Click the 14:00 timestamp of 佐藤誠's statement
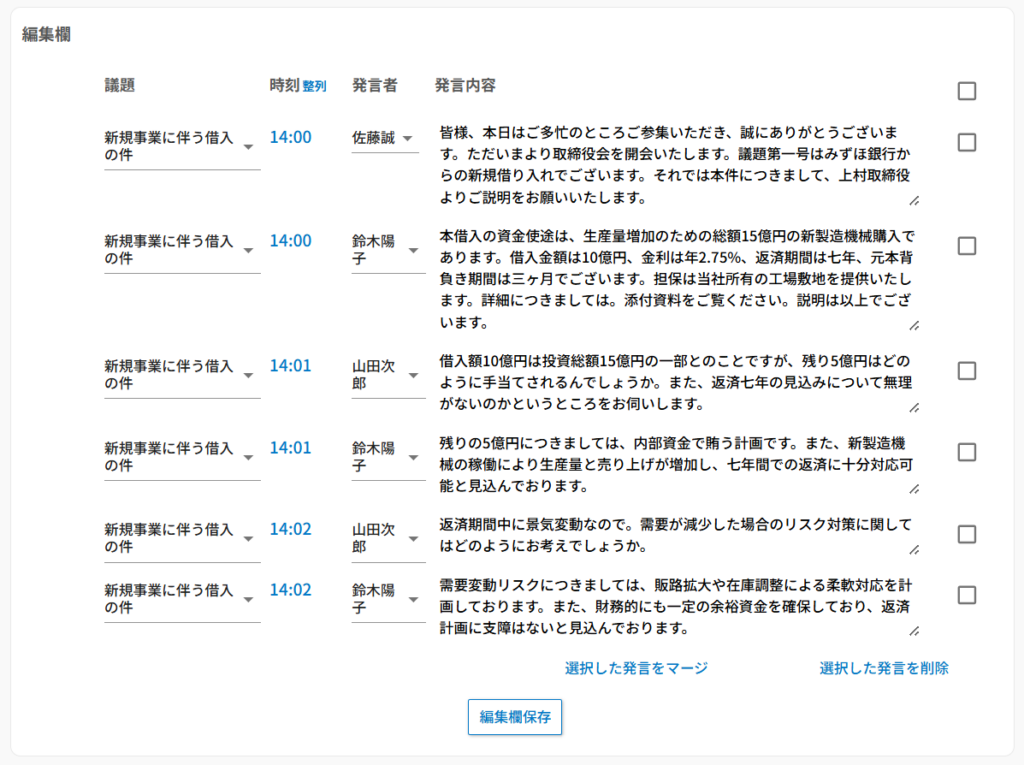The height and width of the screenshot is (765, 1024). [290, 137]
